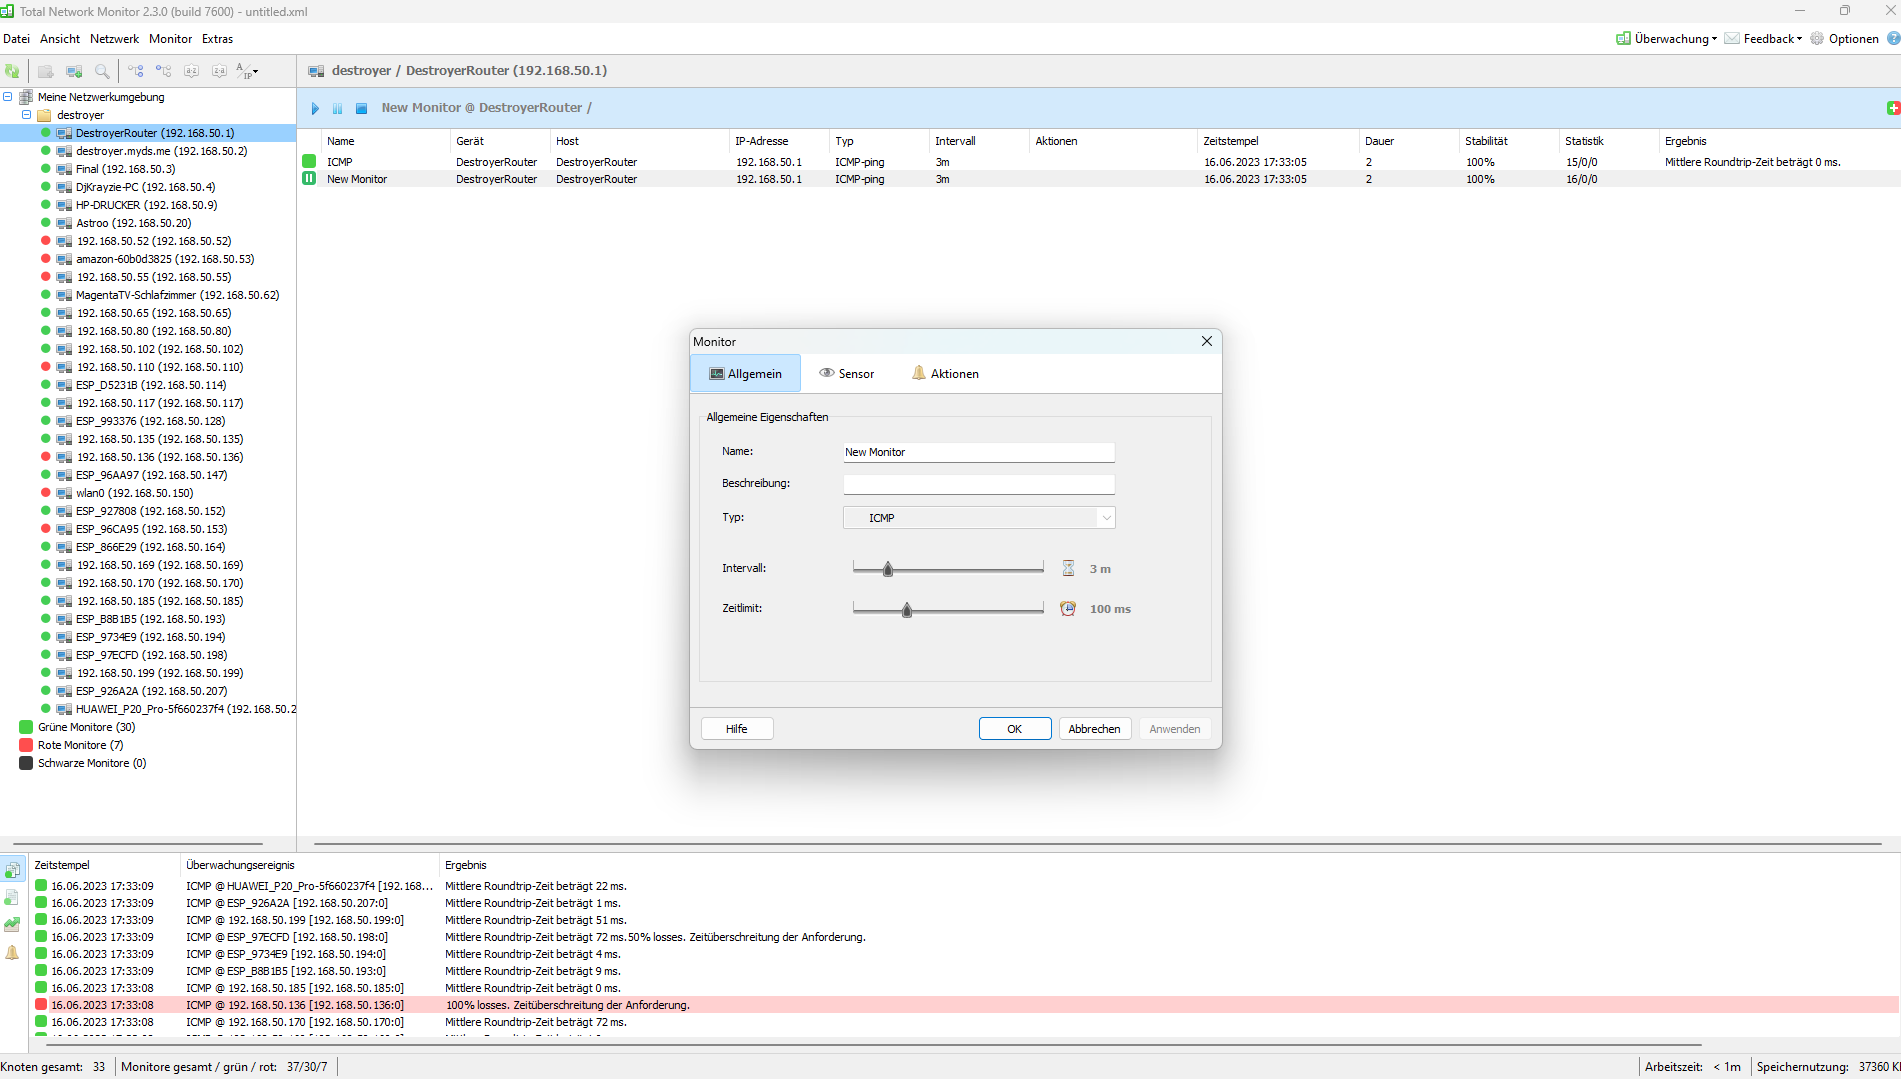Screen dimensions: 1901x1079
Task: Open Optionen settings
Action: click(1844, 39)
